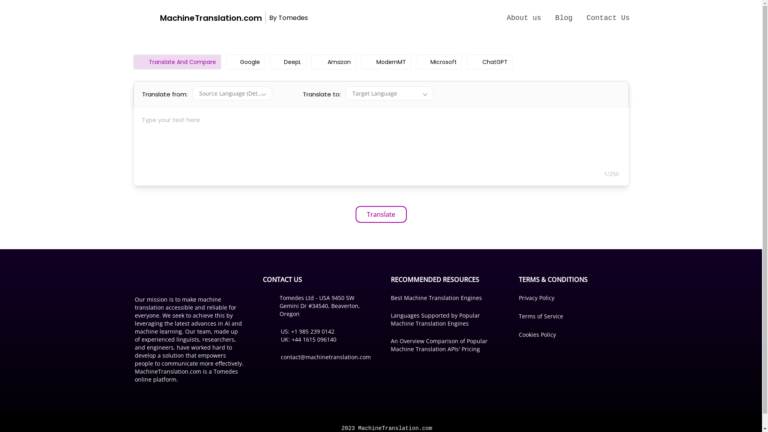This screenshot has width=768, height=432.
Task: Open Best Machine Translation Engines link
Action: pyautogui.click(x=436, y=298)
